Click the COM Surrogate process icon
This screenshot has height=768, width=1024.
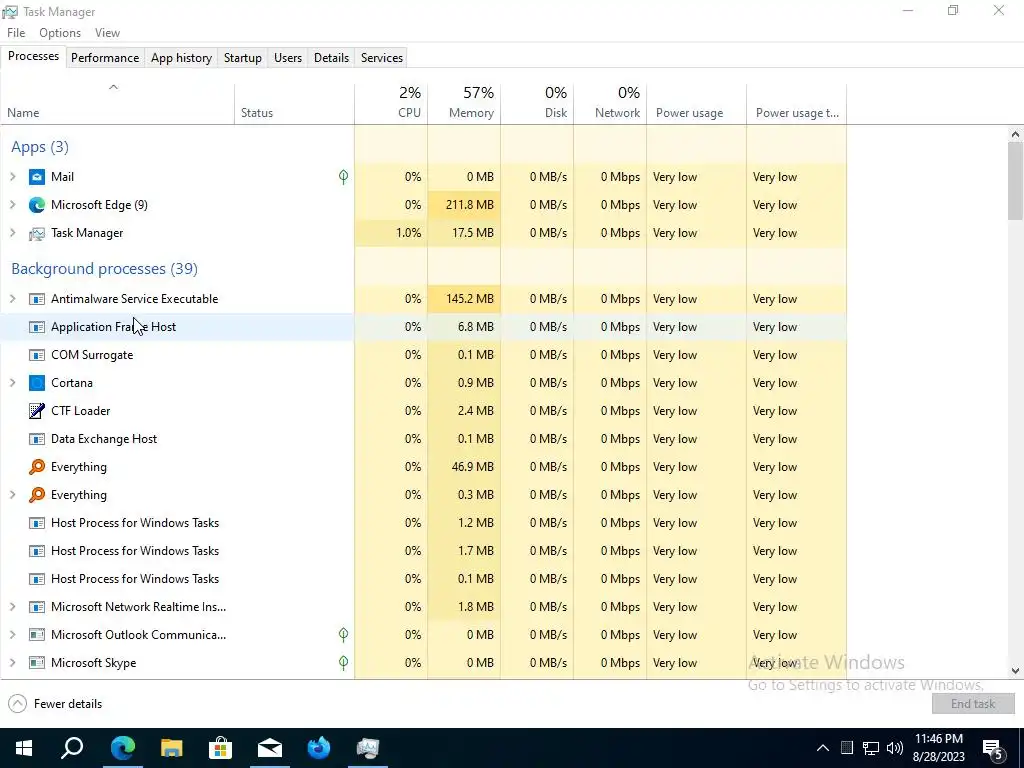coord(37,355)
